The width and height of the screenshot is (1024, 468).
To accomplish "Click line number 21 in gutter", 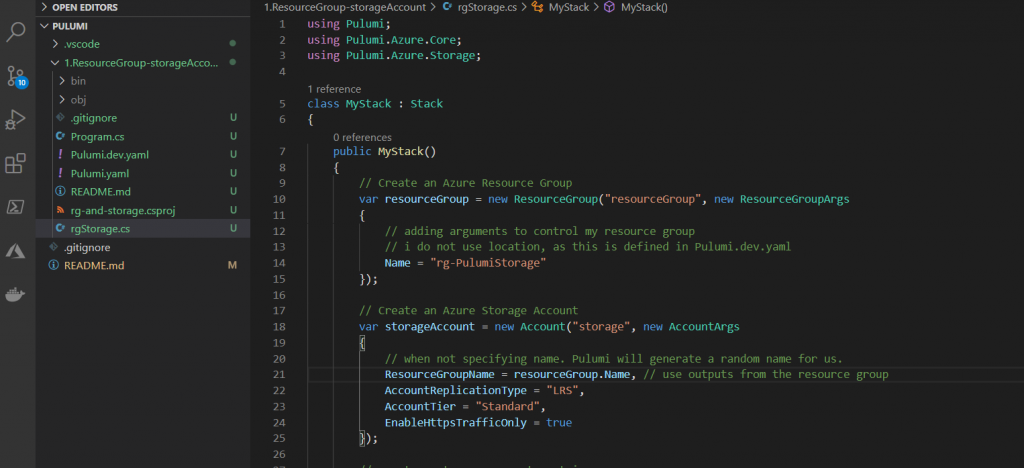I will point(280,375).
